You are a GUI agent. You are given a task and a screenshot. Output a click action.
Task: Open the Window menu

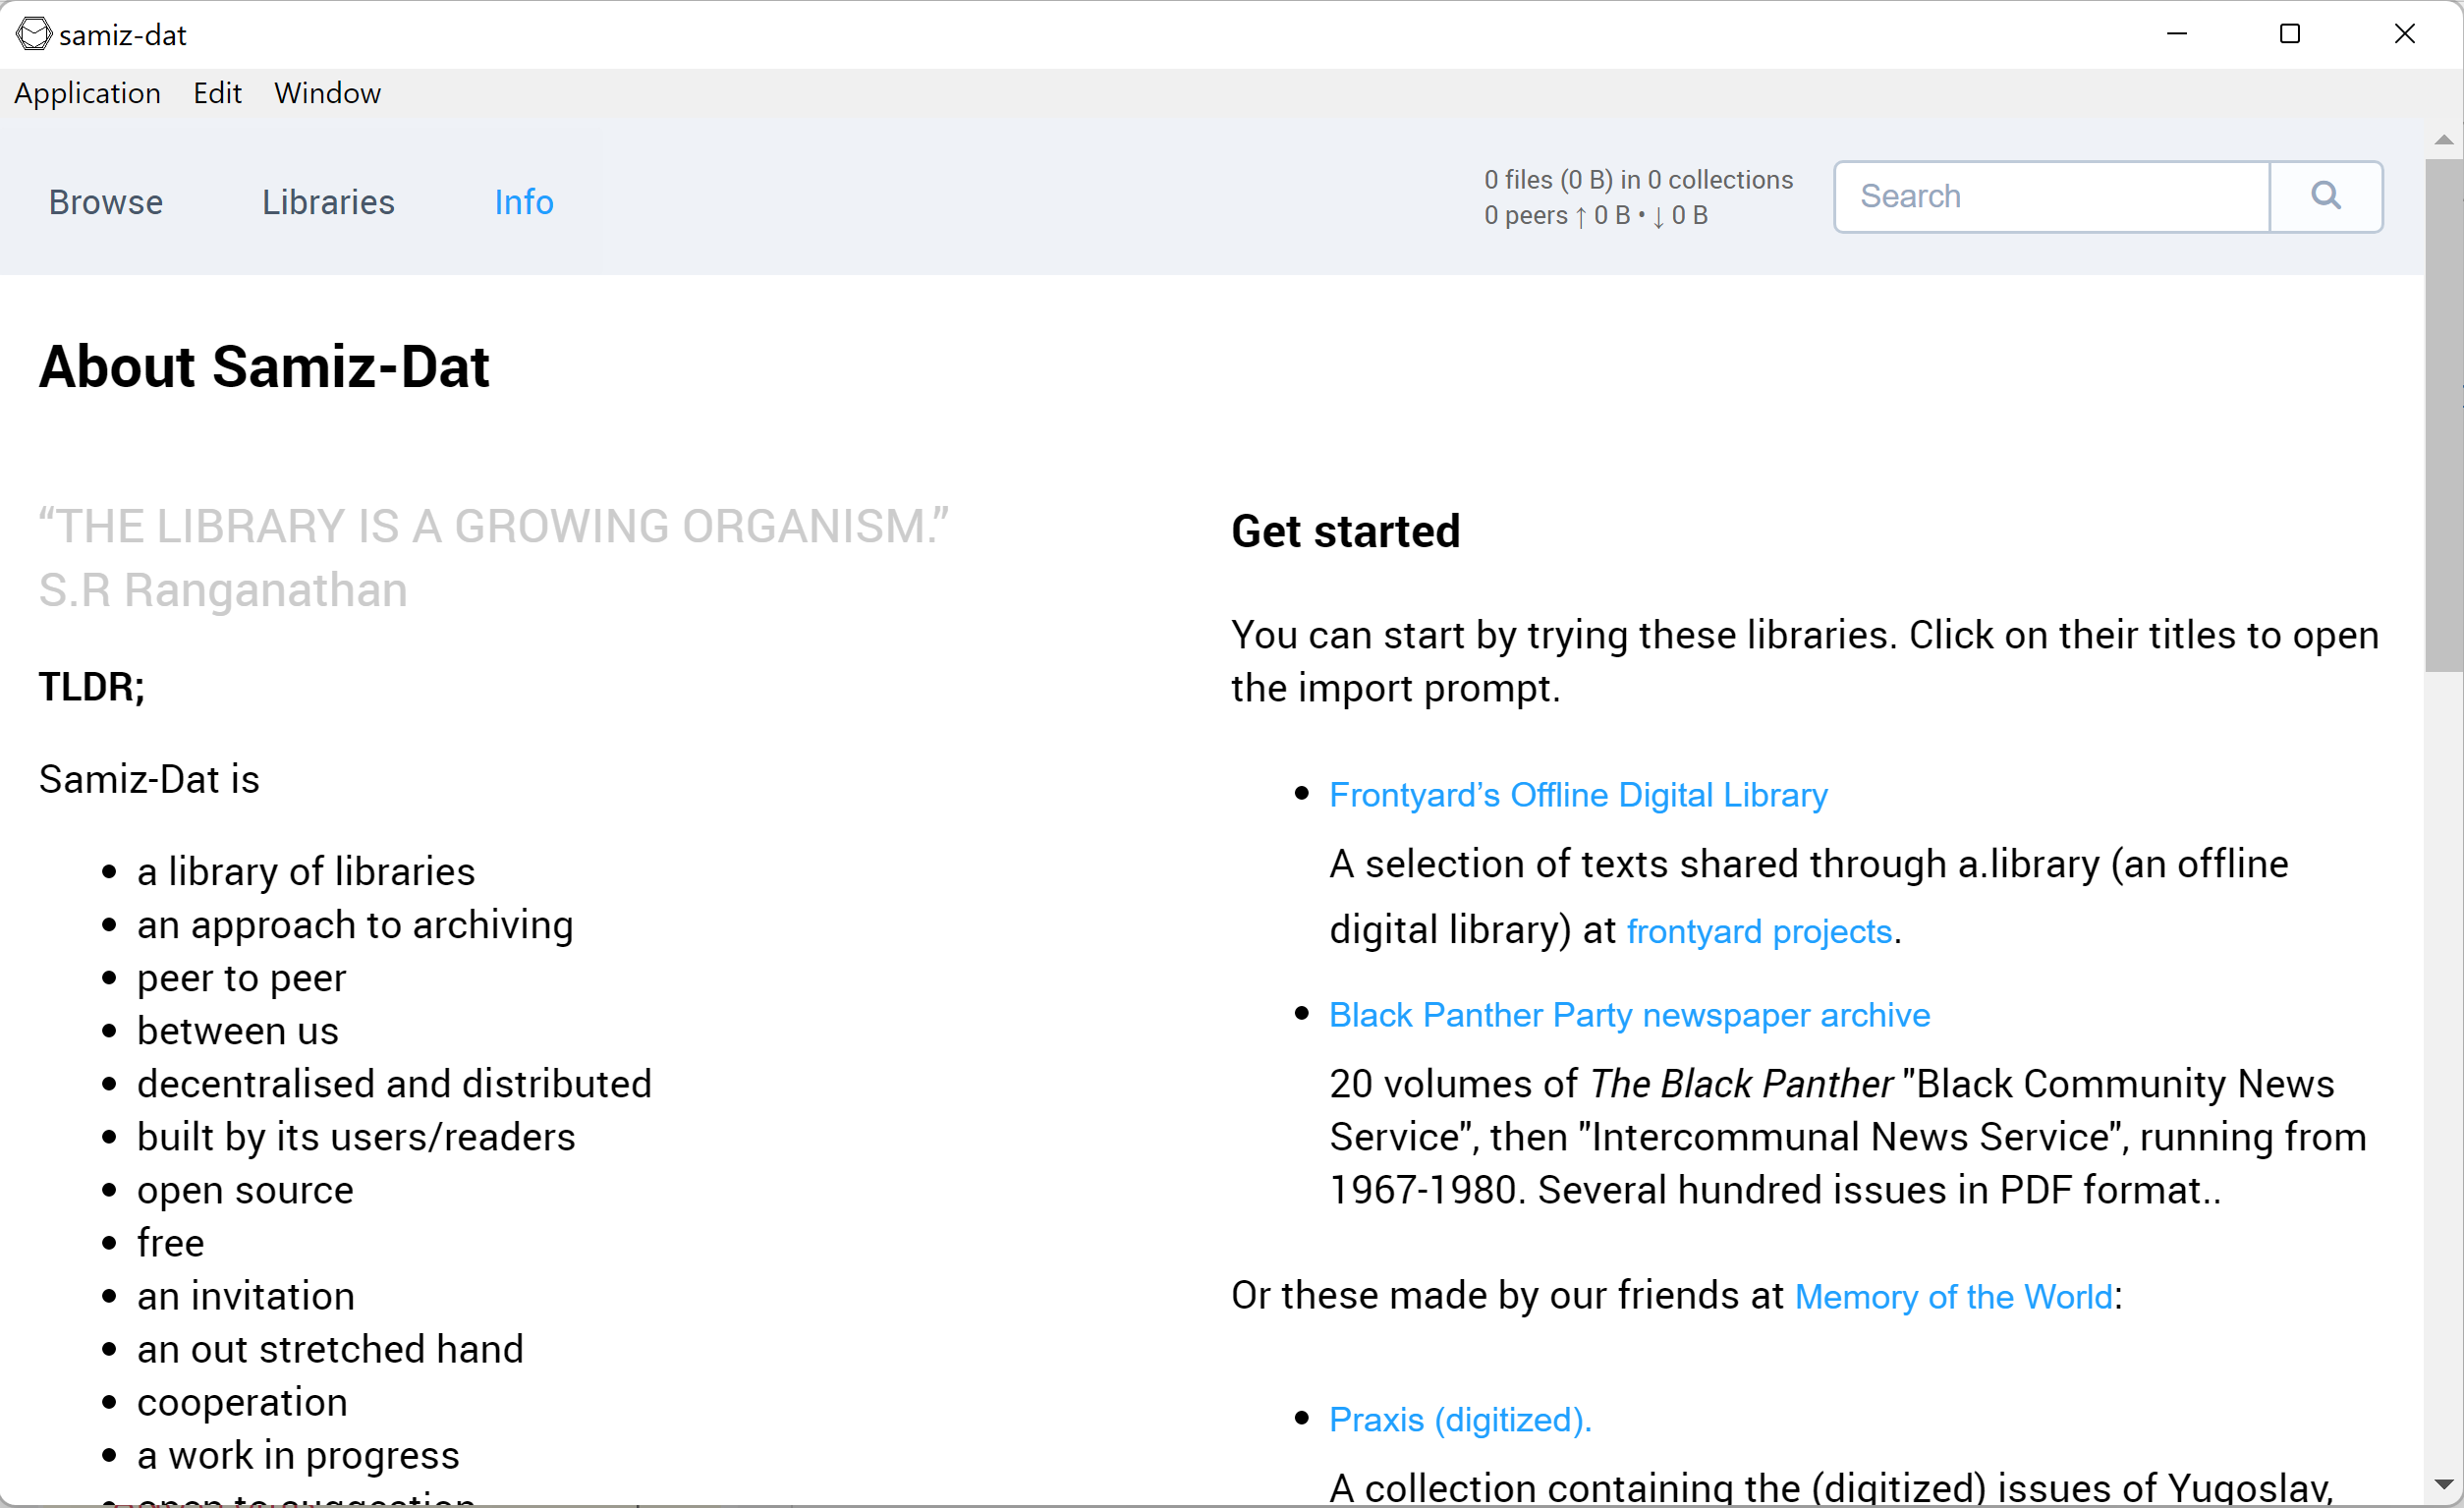click(327, 93)
